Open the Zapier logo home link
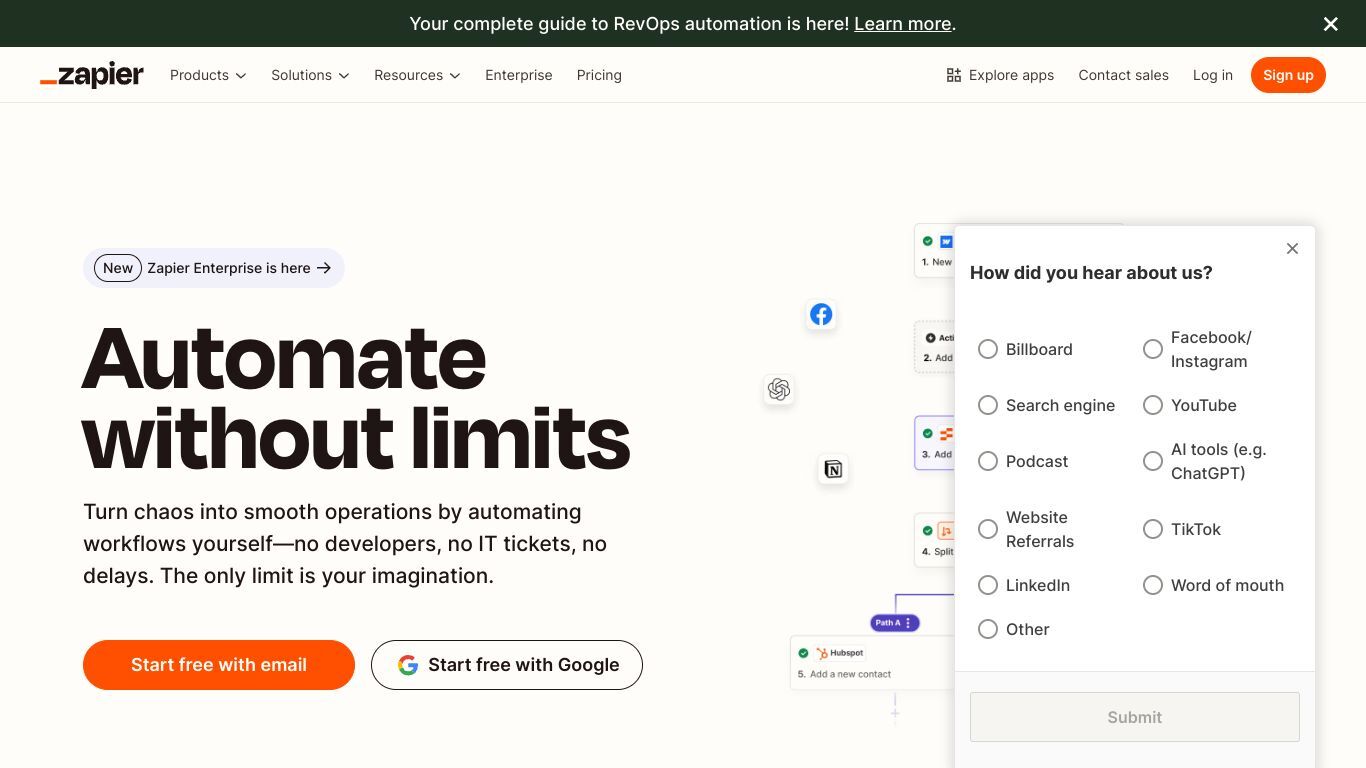 point(92,75)
